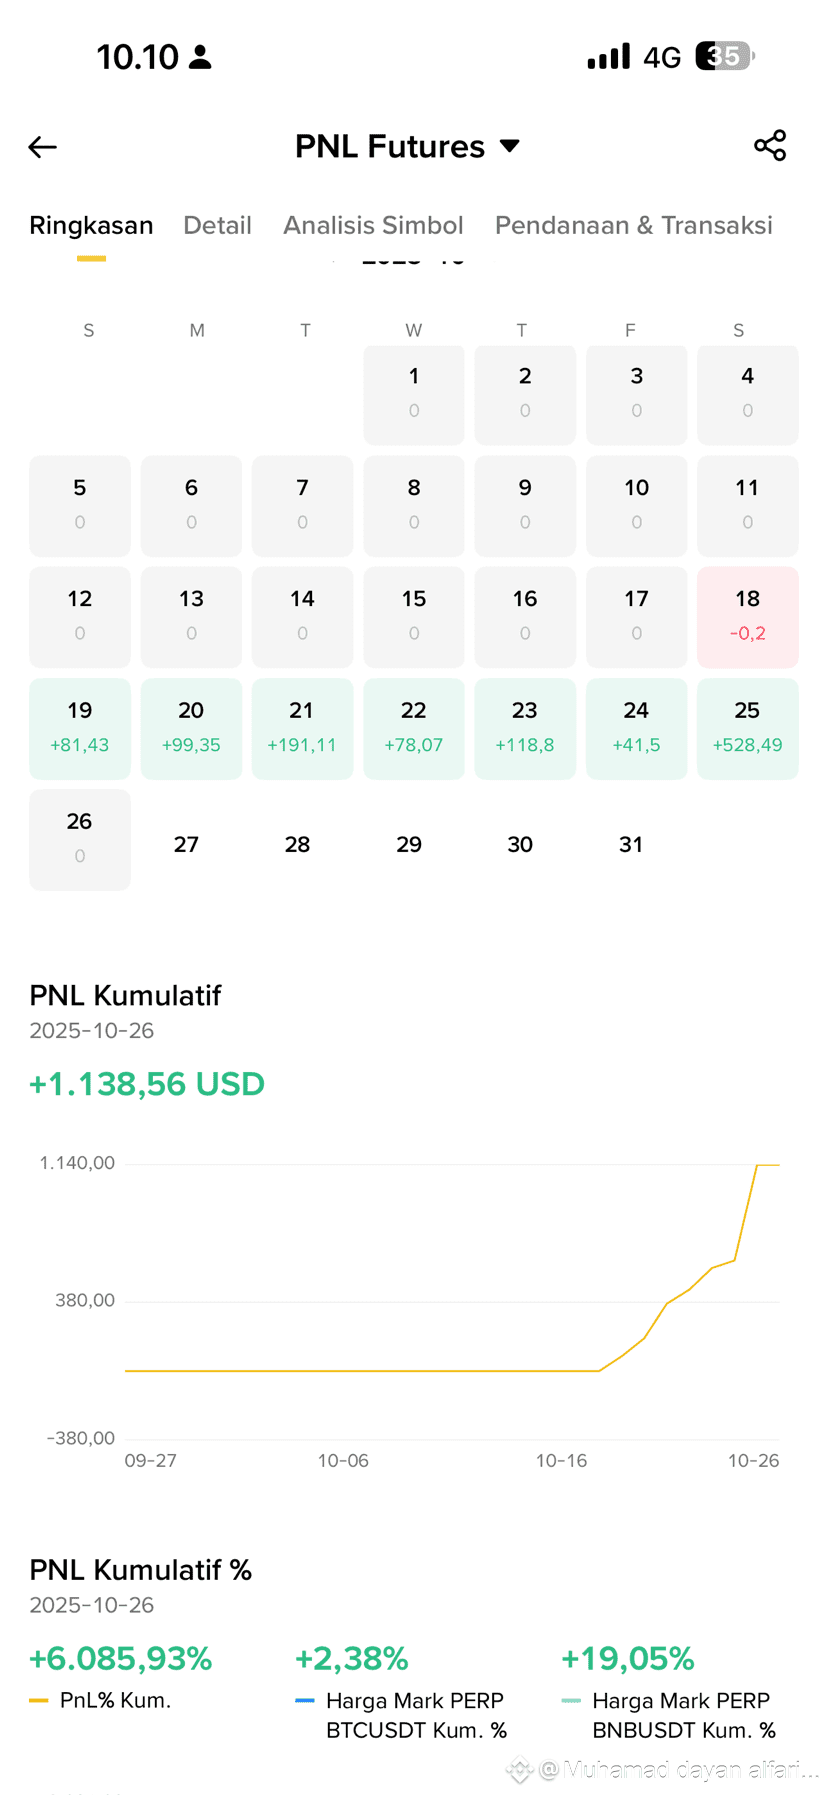The height and width of the screenshot is (1795, 828).
Task: Select the Pendanaan & Transaksi tab
Action: (x=634, y=225)
